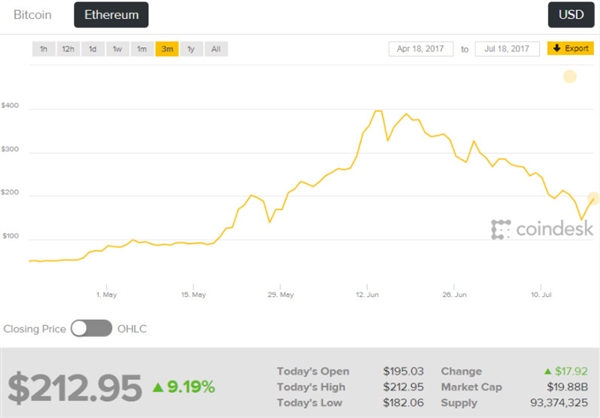Click the Today's Open label

313,371
